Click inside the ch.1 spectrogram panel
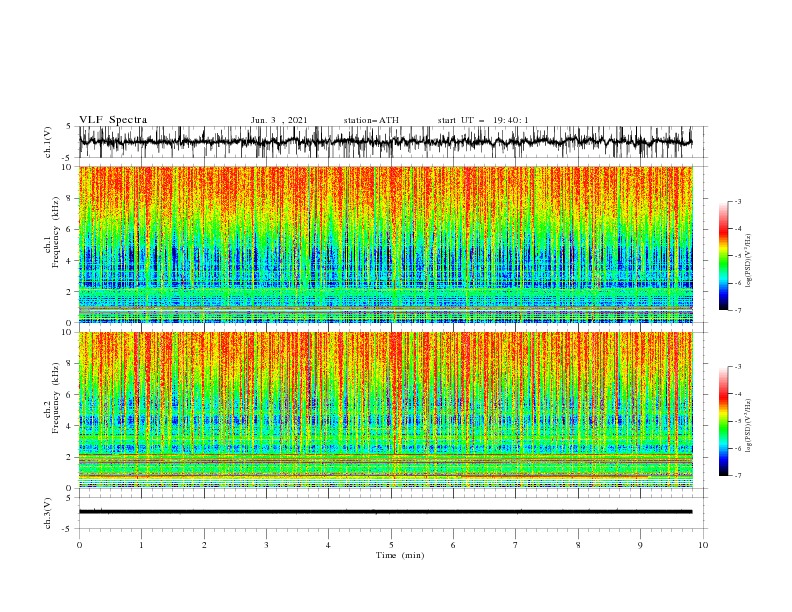 coord(385,244)
